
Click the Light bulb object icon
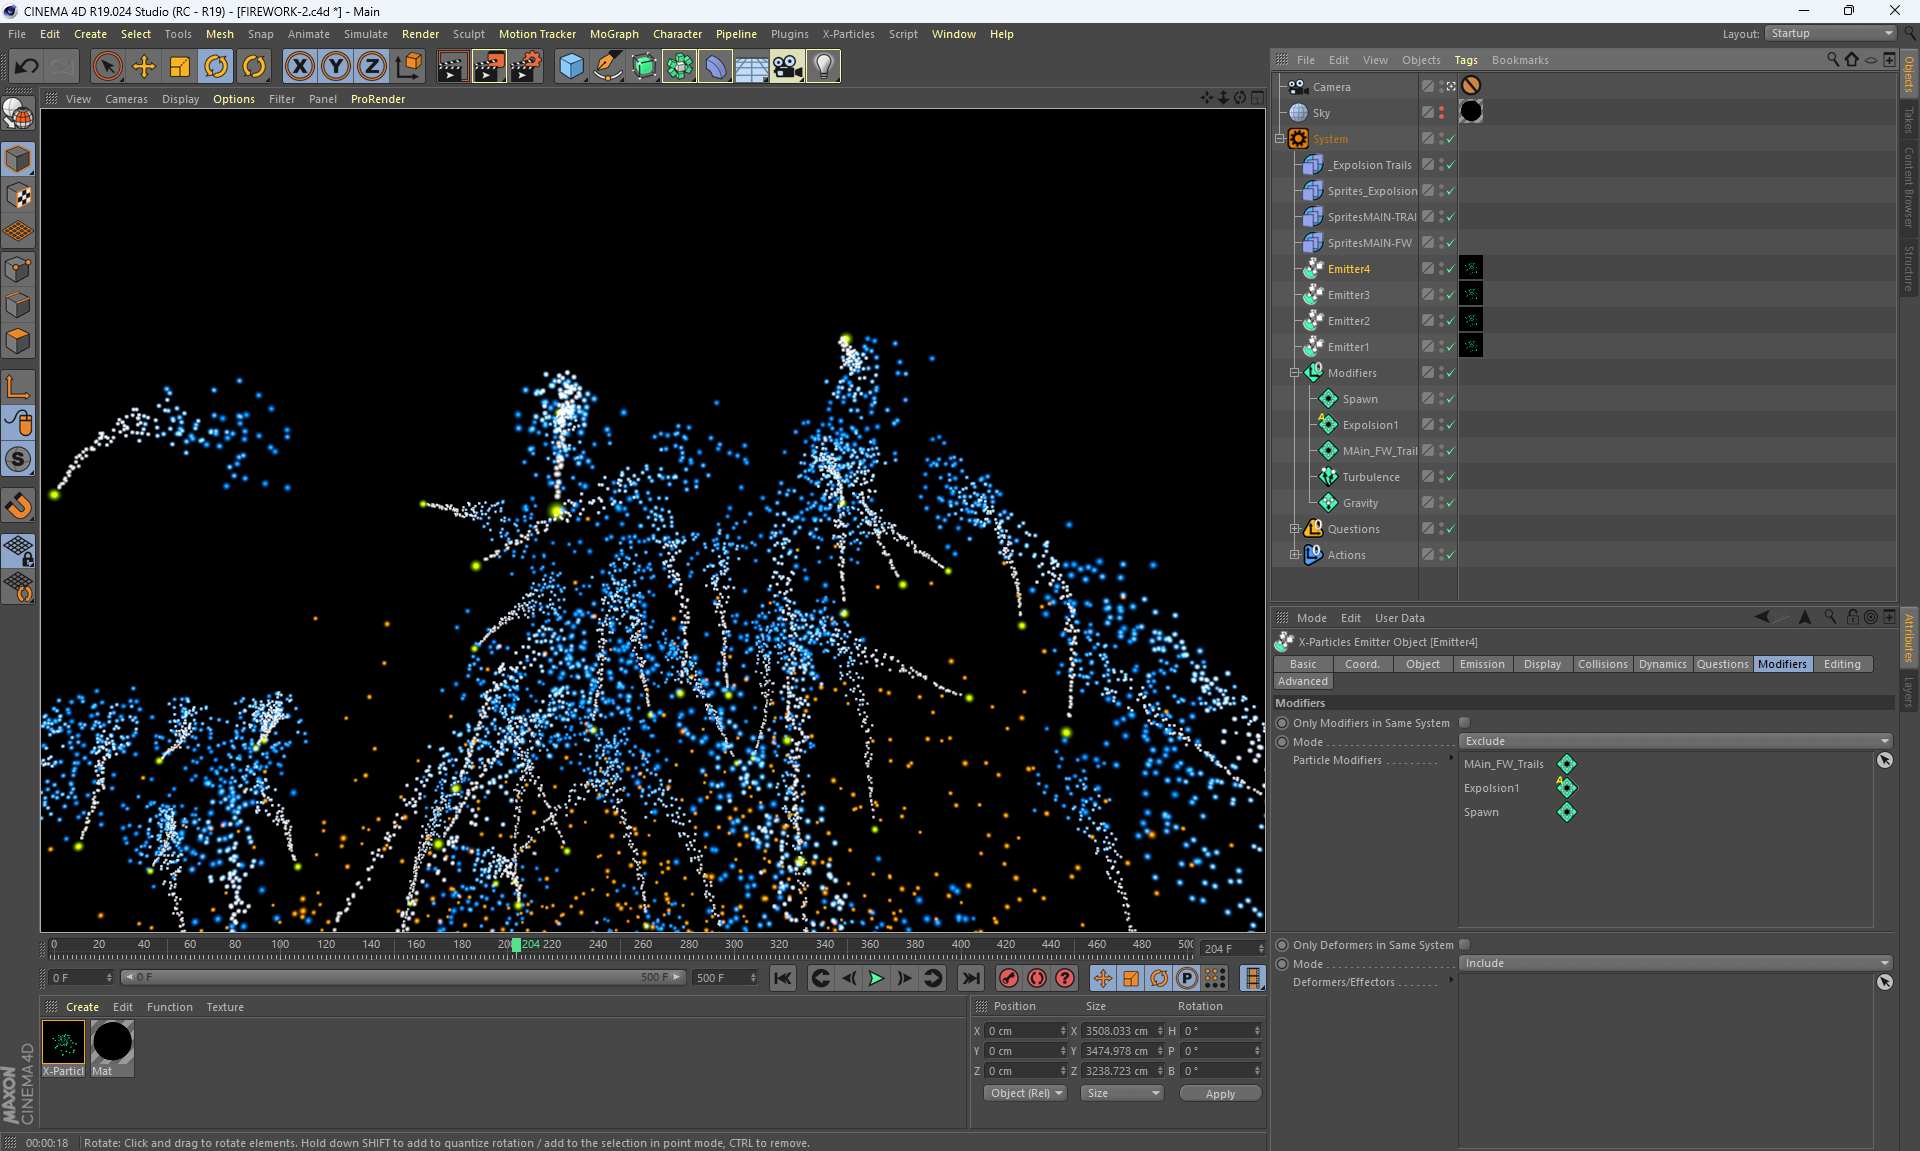pyautogui.click(x=823, y=67)
